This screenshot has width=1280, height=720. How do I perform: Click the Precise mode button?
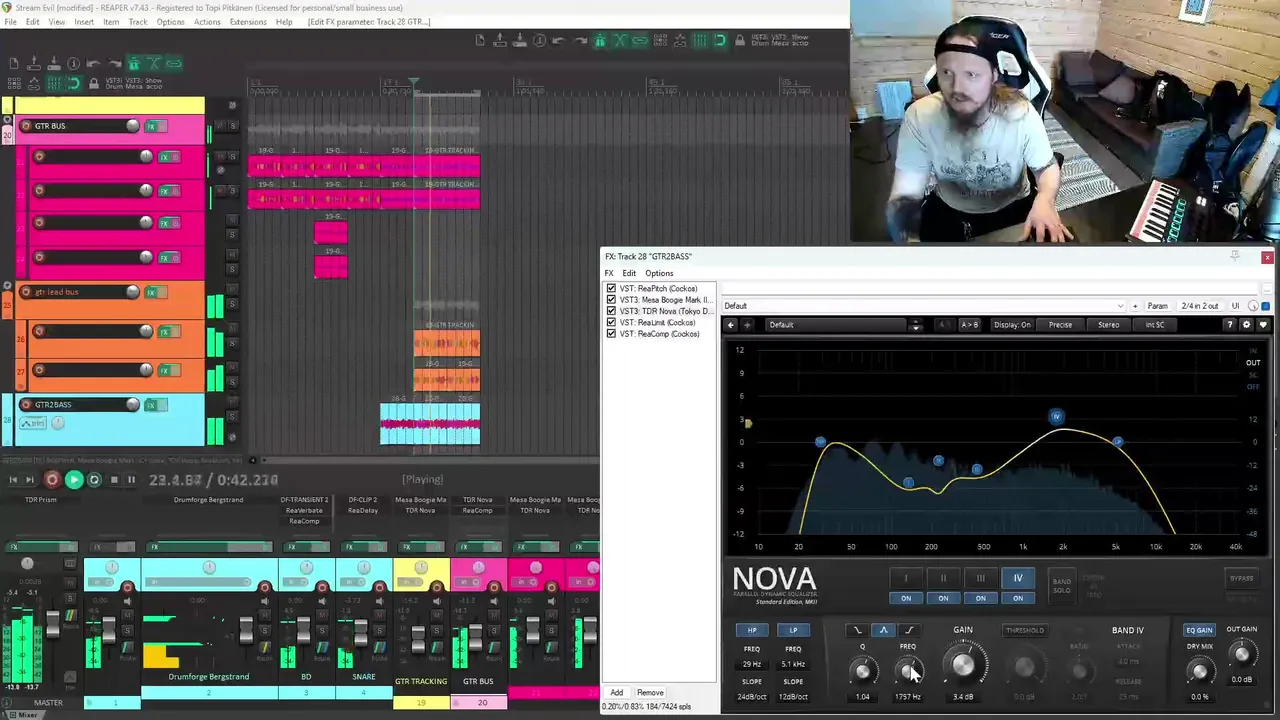click(x=1060, y=324)
